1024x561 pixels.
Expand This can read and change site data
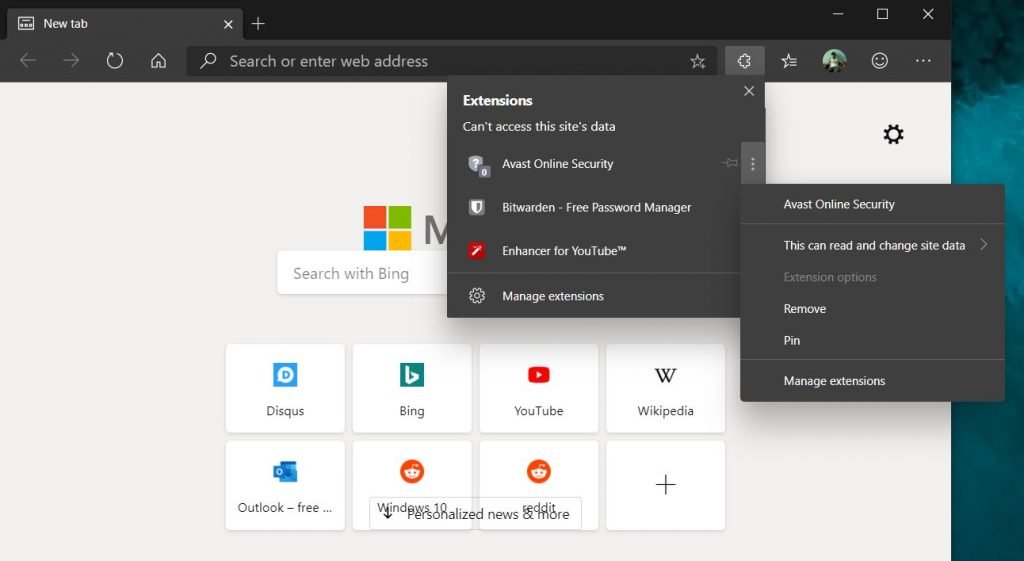(872, 246)
